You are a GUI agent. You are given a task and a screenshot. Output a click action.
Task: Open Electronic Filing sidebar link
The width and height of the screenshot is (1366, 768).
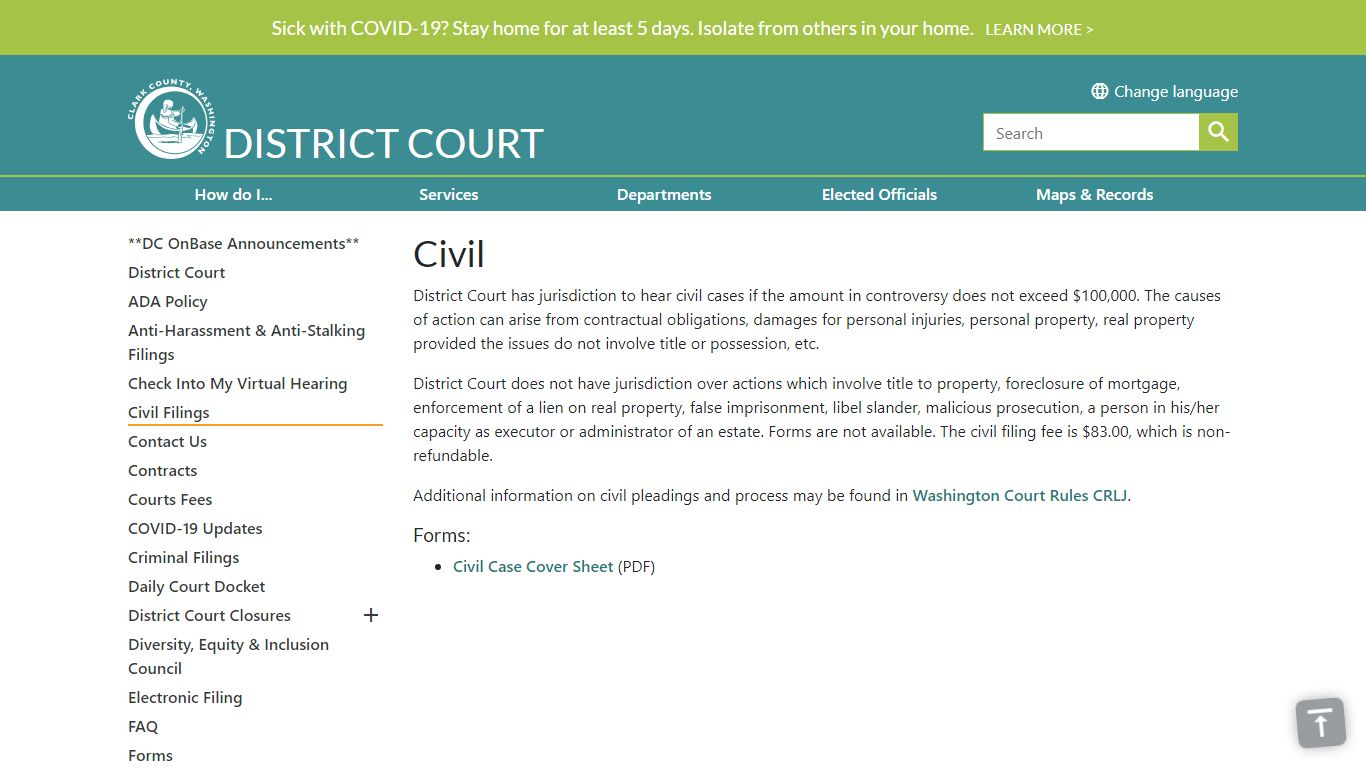(185, 698)
